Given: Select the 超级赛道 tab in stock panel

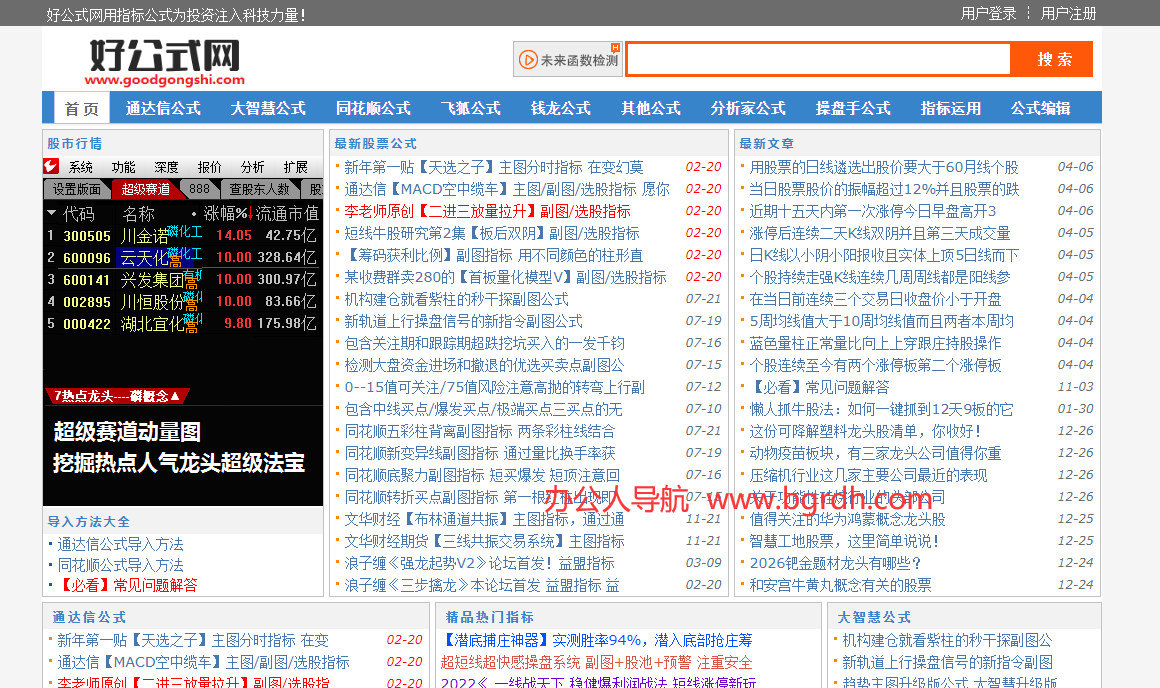Looking at the screenshot, I should click(x=146, y=189).
